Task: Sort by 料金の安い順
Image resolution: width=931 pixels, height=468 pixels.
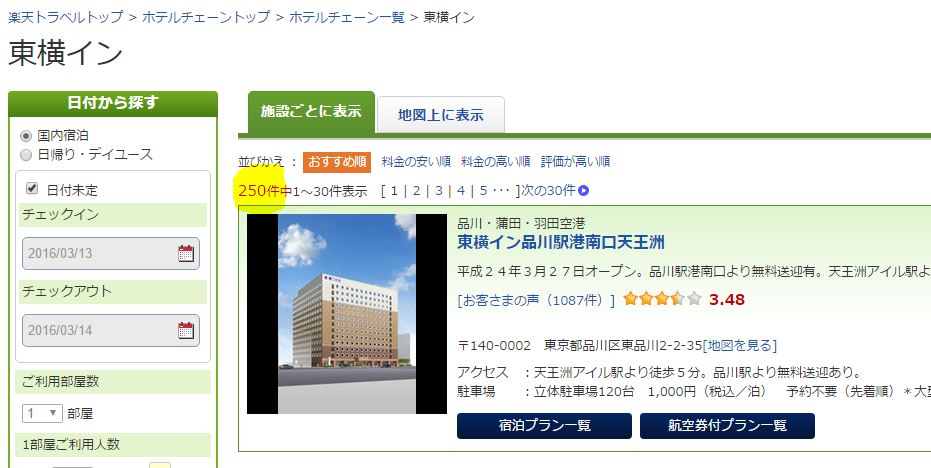Action: pyautogui.click(x=416, y=162)
